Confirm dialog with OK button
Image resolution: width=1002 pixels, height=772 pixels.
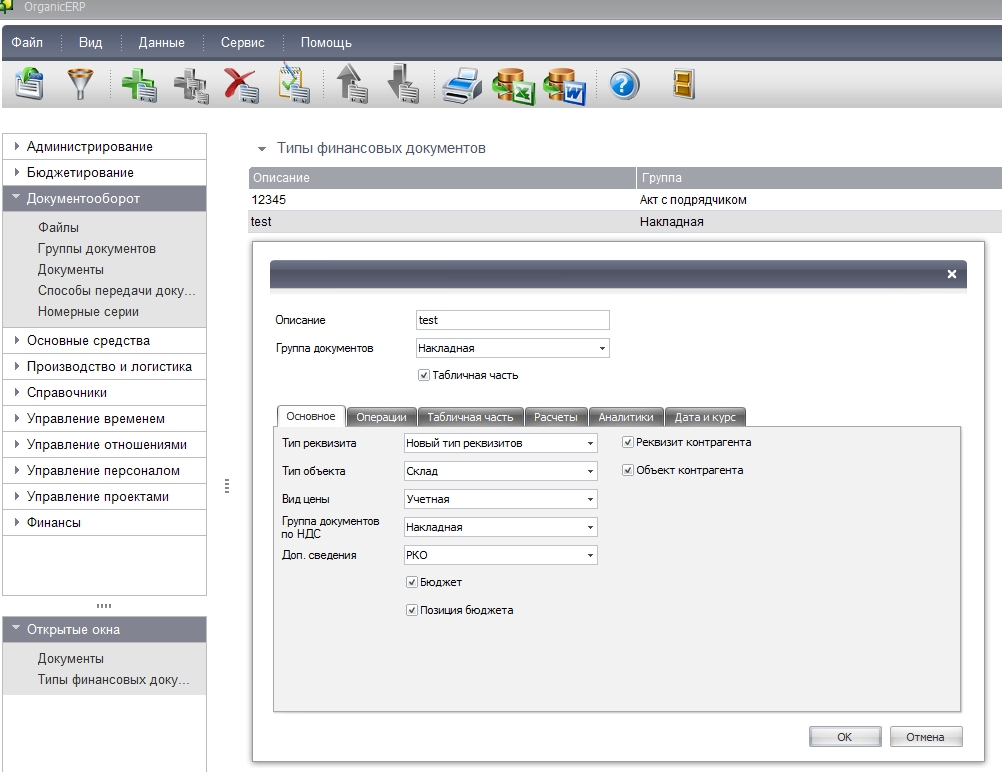[x=845, y=737]
